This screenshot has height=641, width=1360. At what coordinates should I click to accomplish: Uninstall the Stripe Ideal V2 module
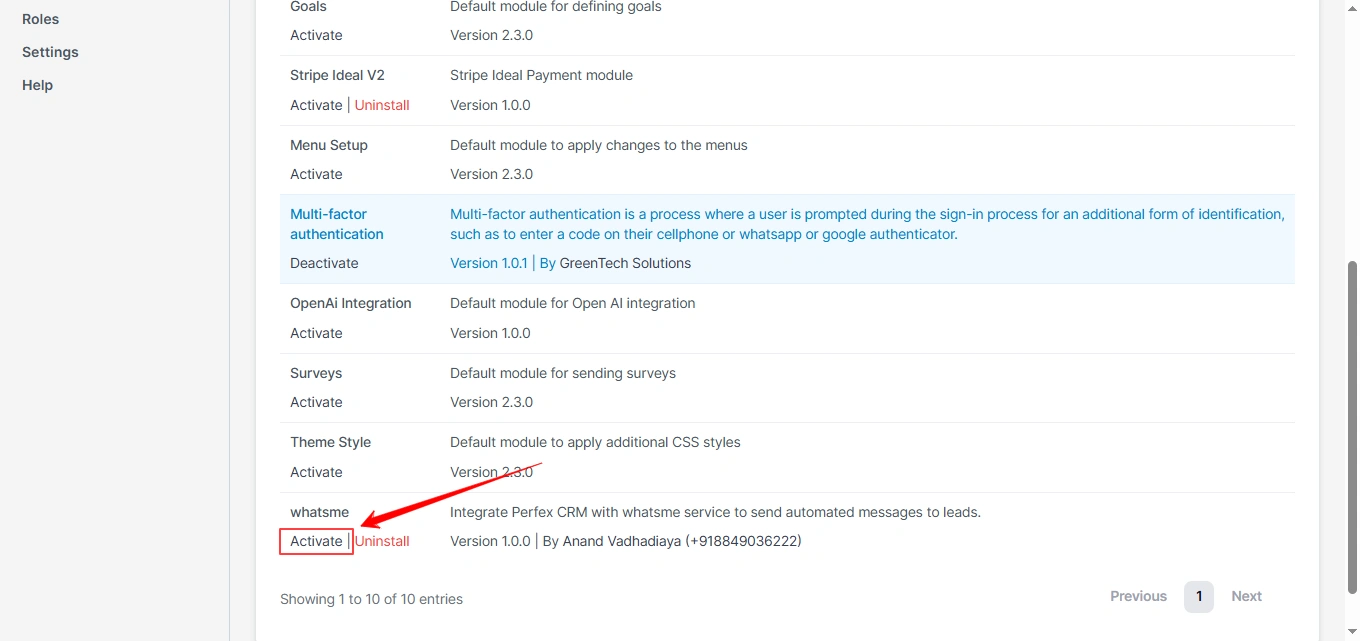(381, 105)
